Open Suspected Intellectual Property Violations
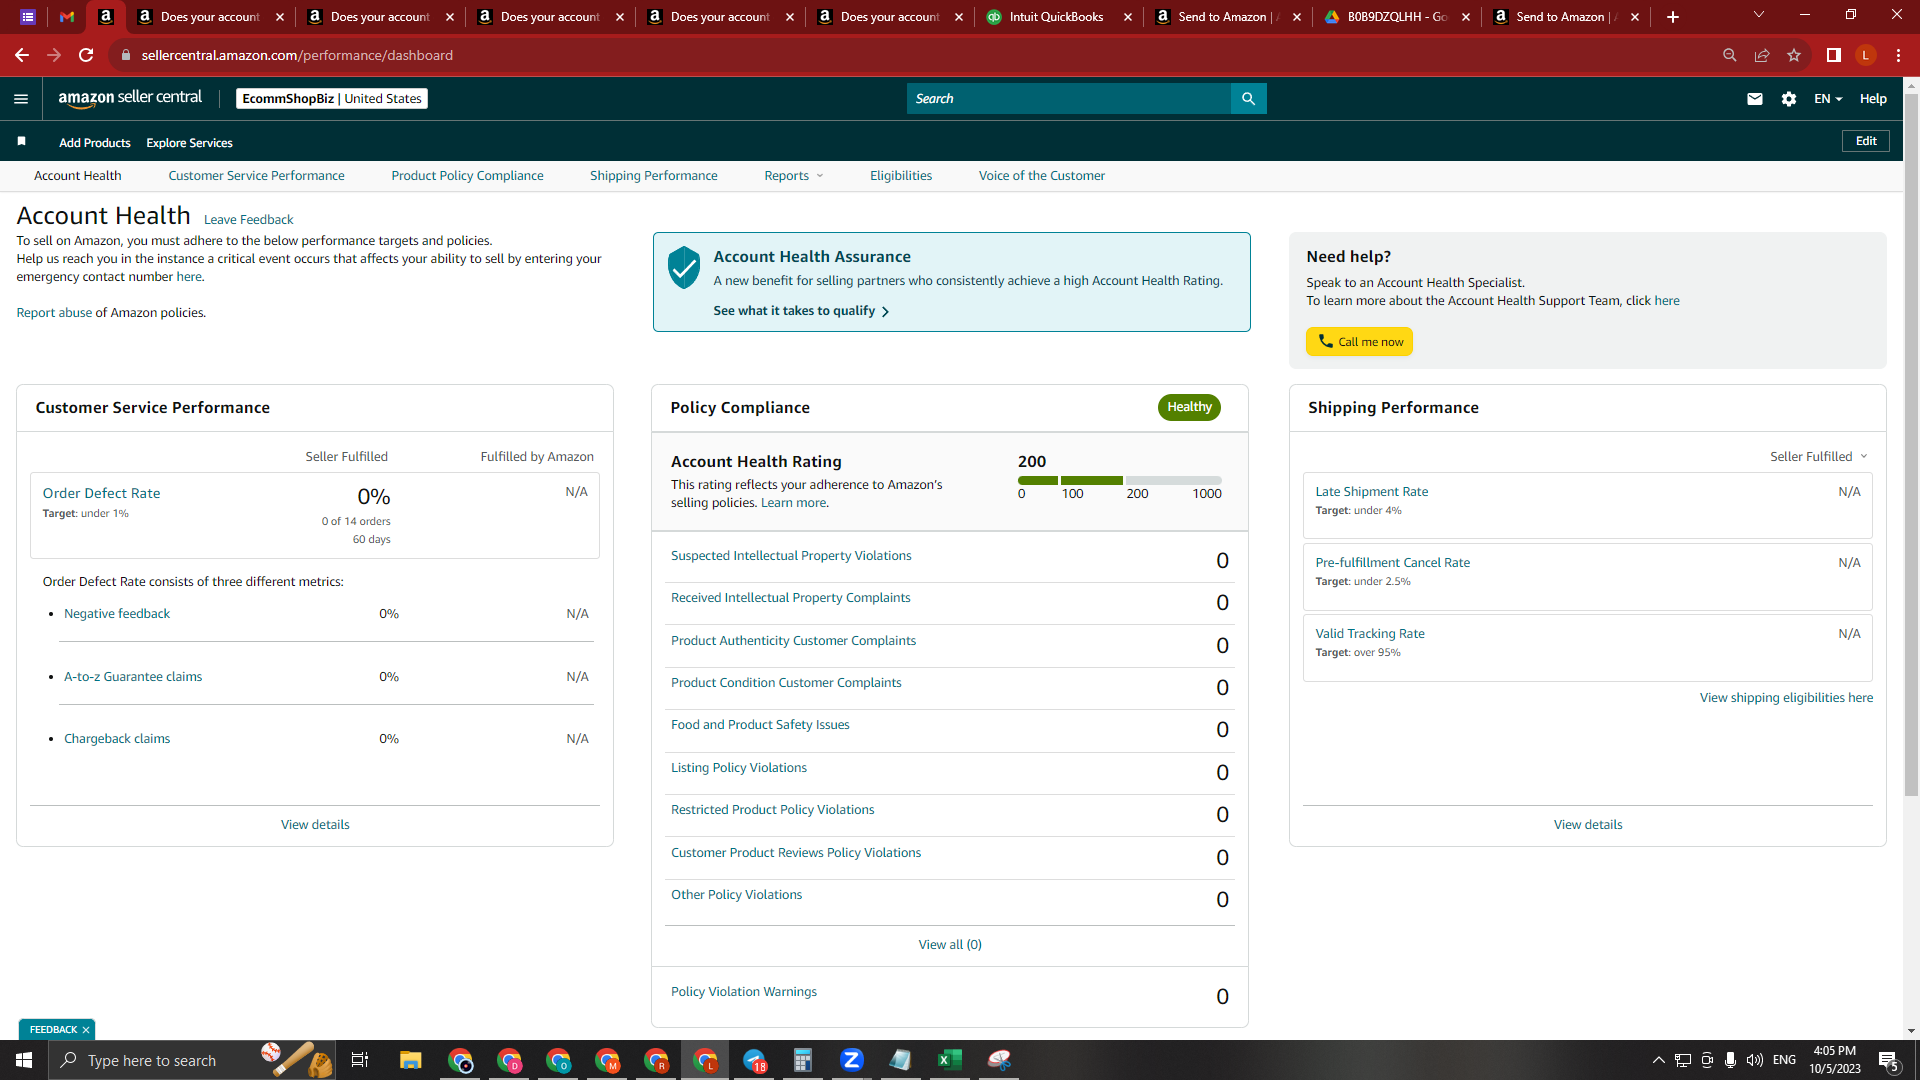 coord(791,556)
